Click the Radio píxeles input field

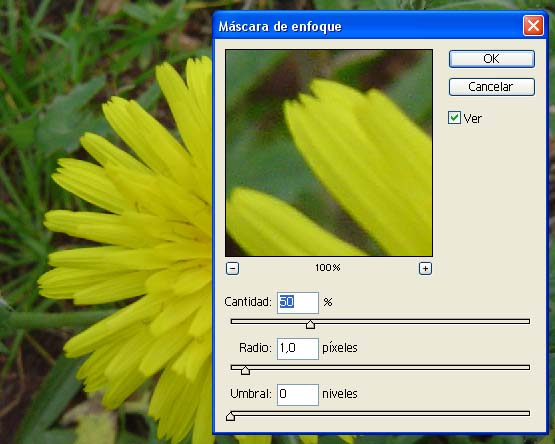pos(298,348)
